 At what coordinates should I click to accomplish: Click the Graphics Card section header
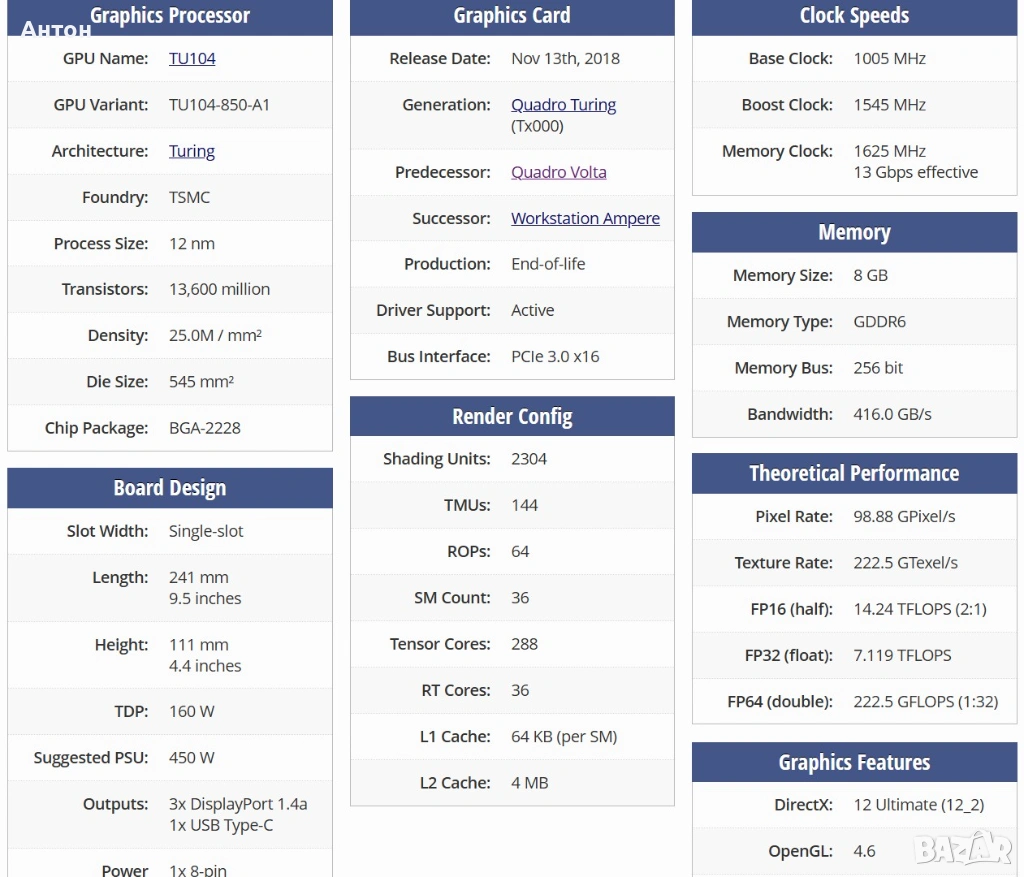[x=512, y=16]
